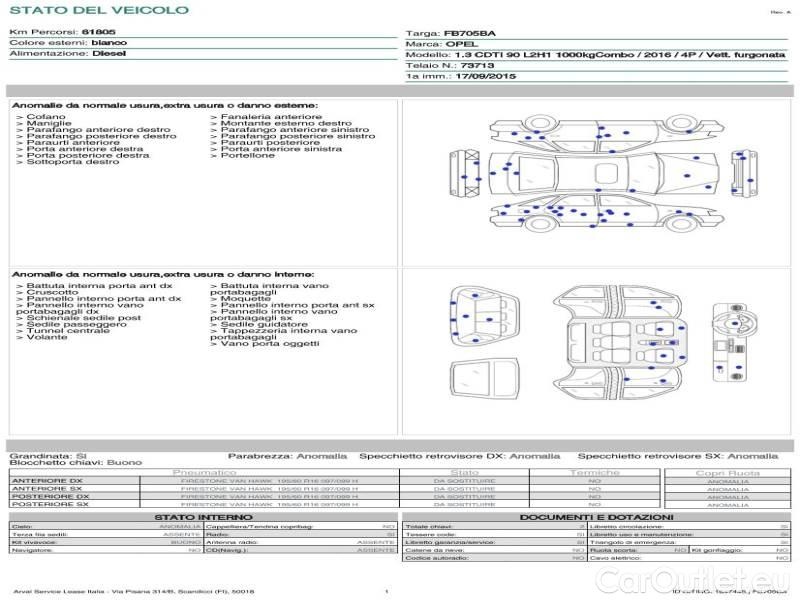The width and height of the screenshot is (800, 600).
Task: Select the Km Percorsi value 81805
Action: click(98, 32)
